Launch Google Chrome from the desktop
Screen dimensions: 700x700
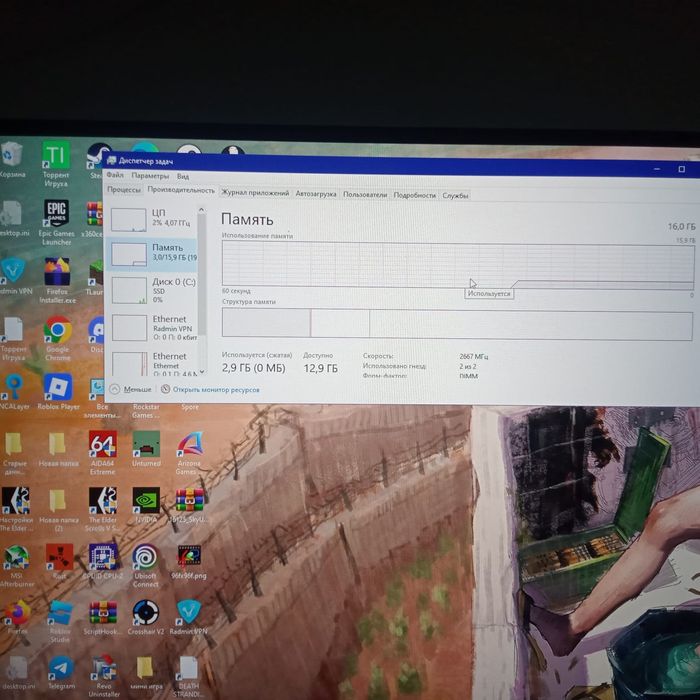pos(58,338)
